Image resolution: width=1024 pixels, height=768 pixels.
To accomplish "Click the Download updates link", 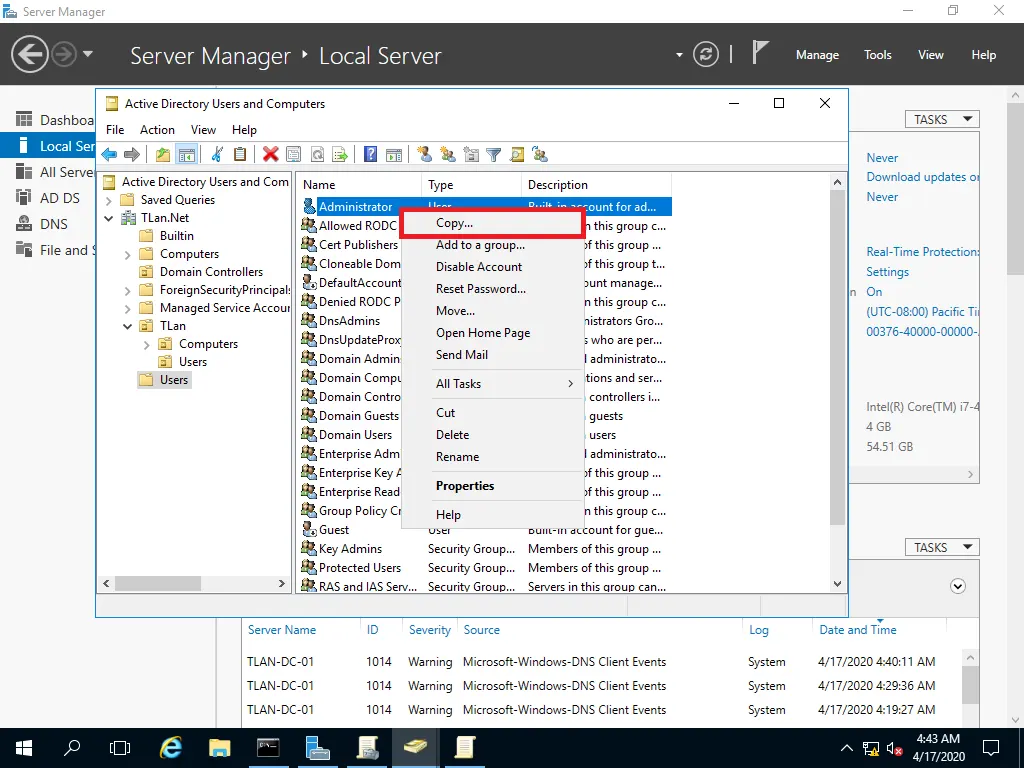I will pyautogui.click(x=923, y=177).
